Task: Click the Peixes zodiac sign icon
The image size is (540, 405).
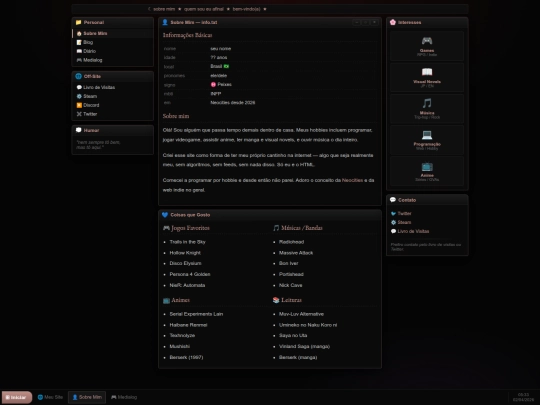Action: tap(213, 84)
